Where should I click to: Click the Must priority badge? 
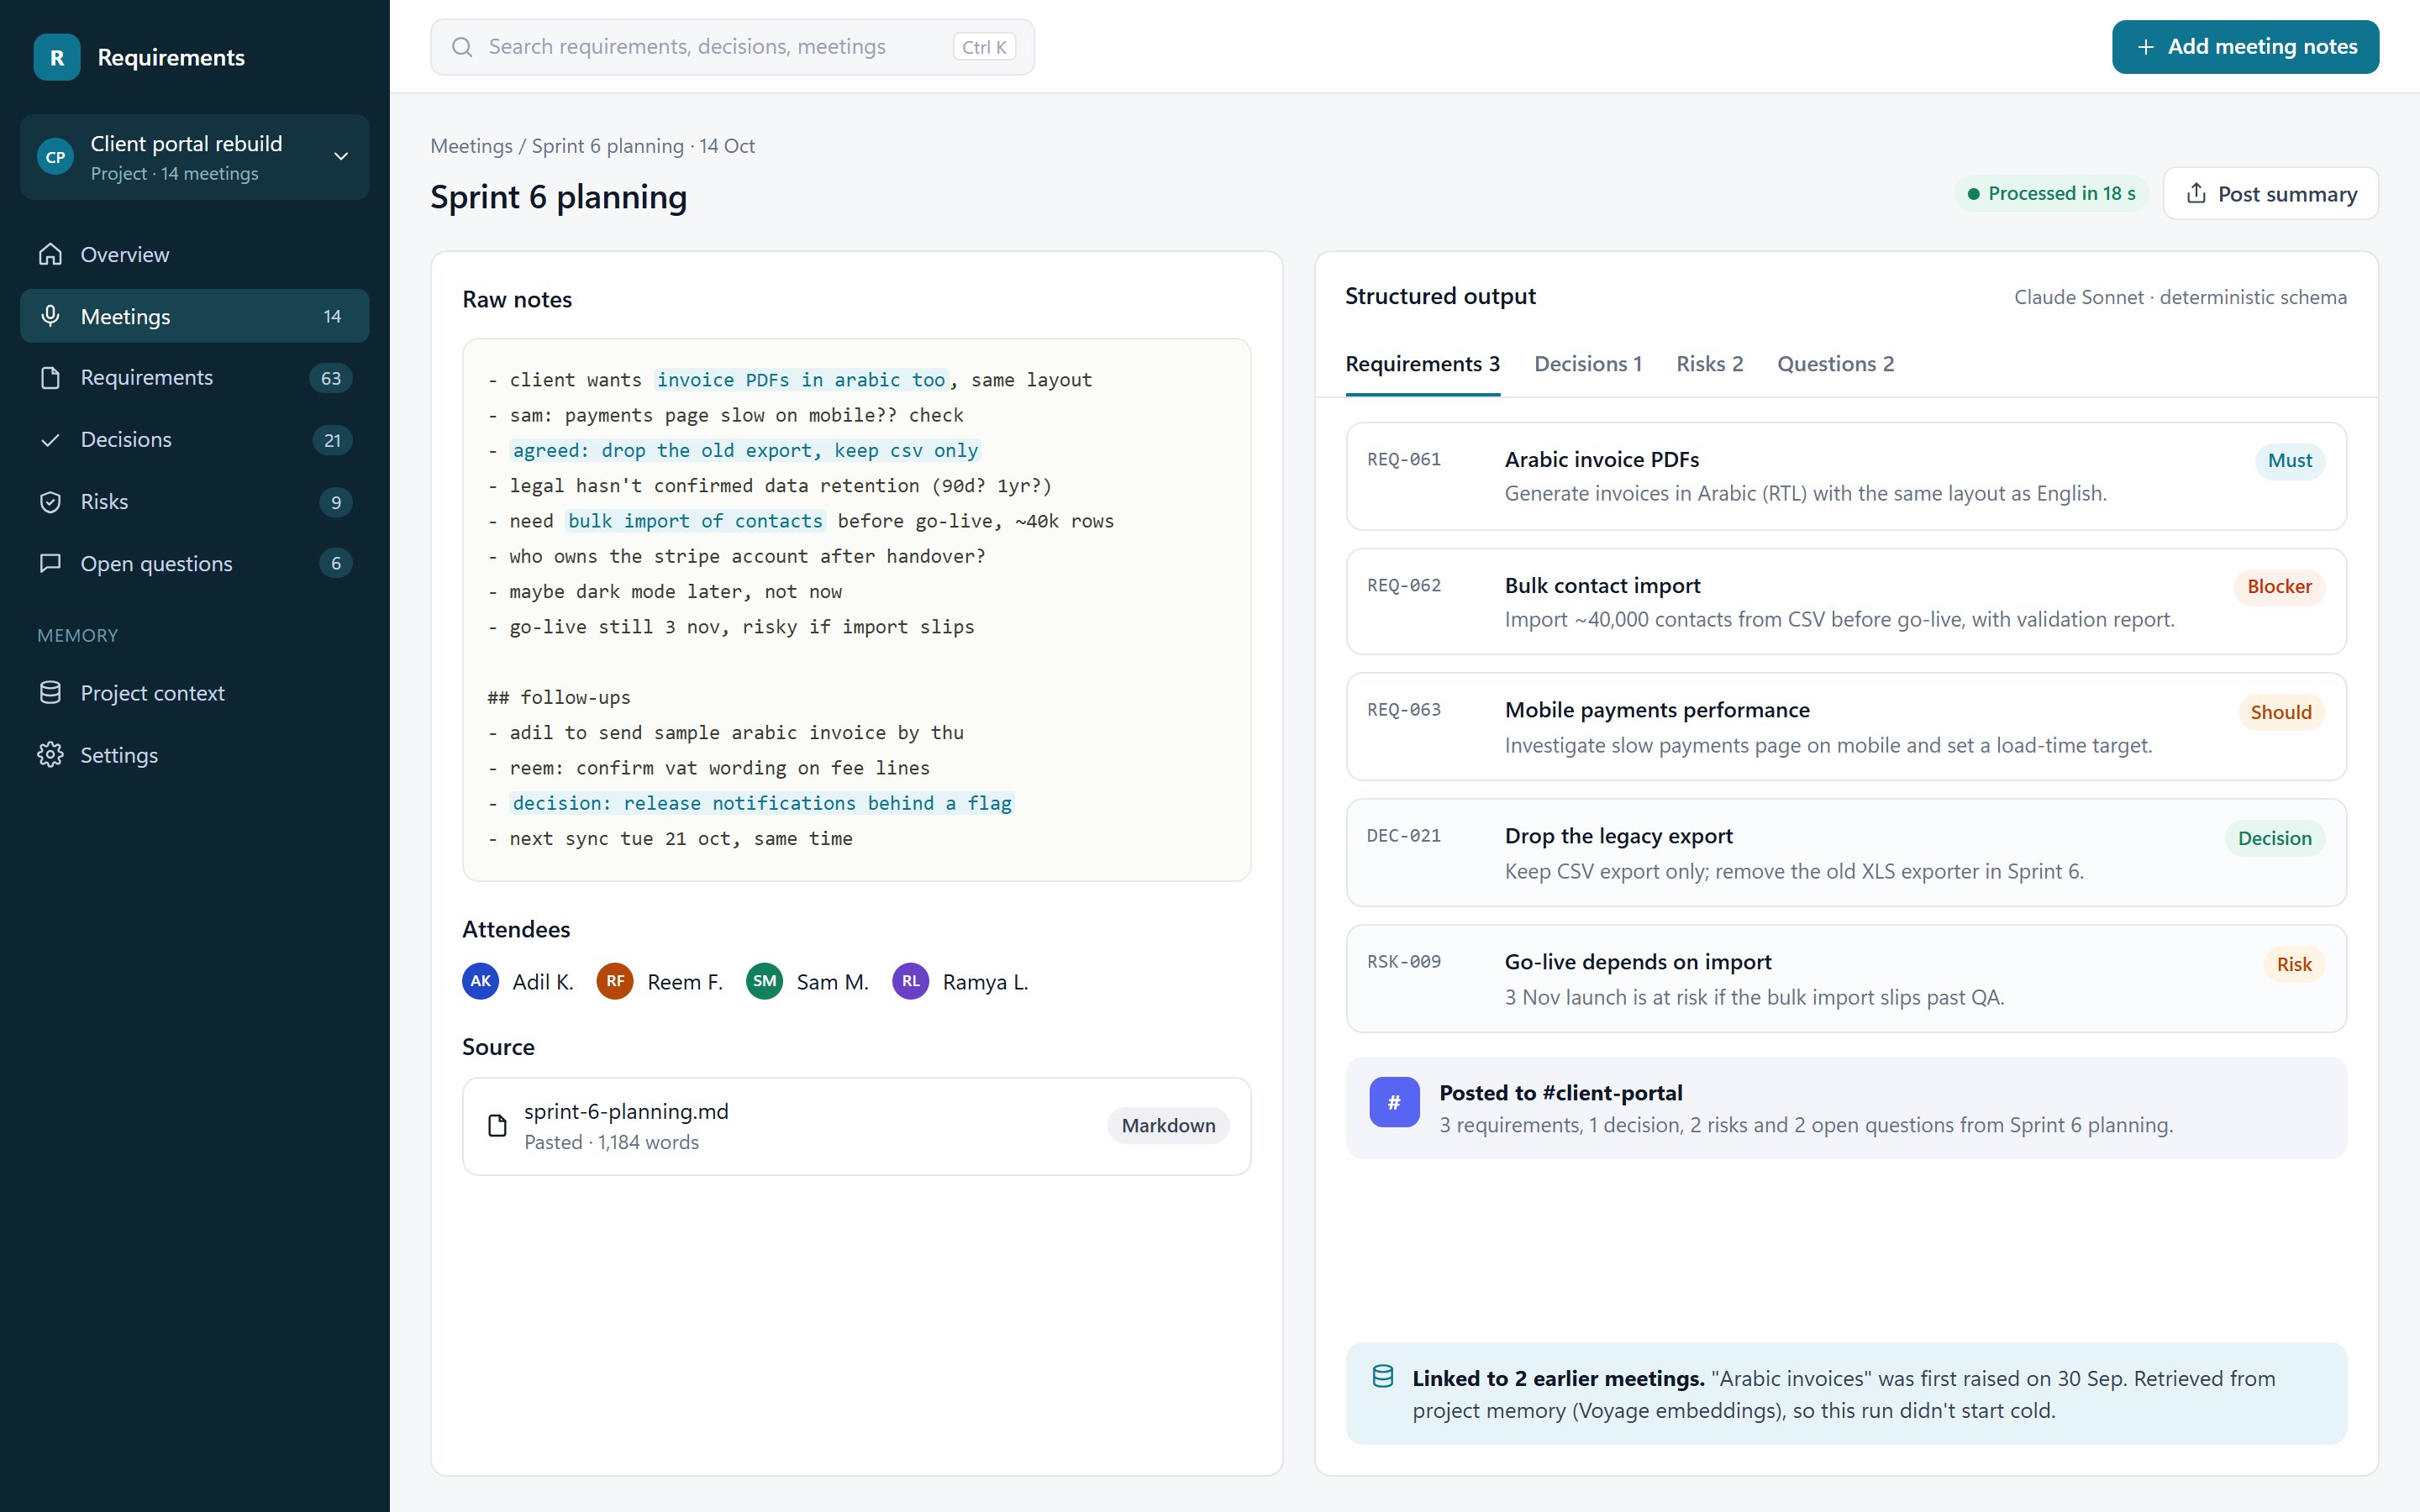pyautogui.click(x=2289, y=460)
